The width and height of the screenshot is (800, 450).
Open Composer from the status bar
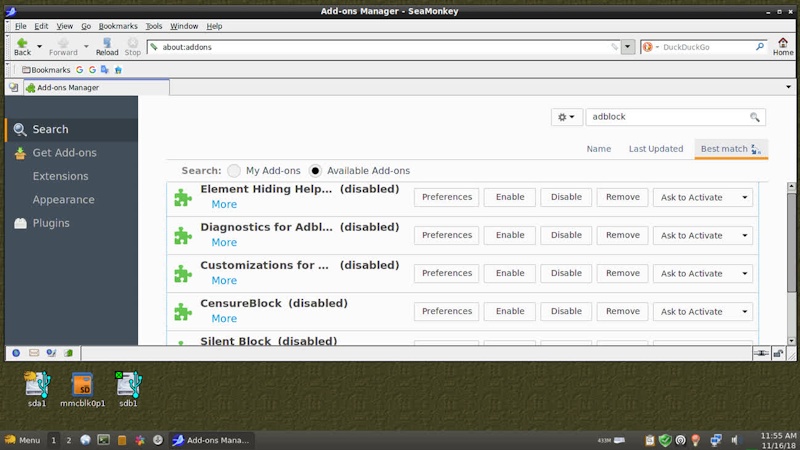(x=51, y=353)
